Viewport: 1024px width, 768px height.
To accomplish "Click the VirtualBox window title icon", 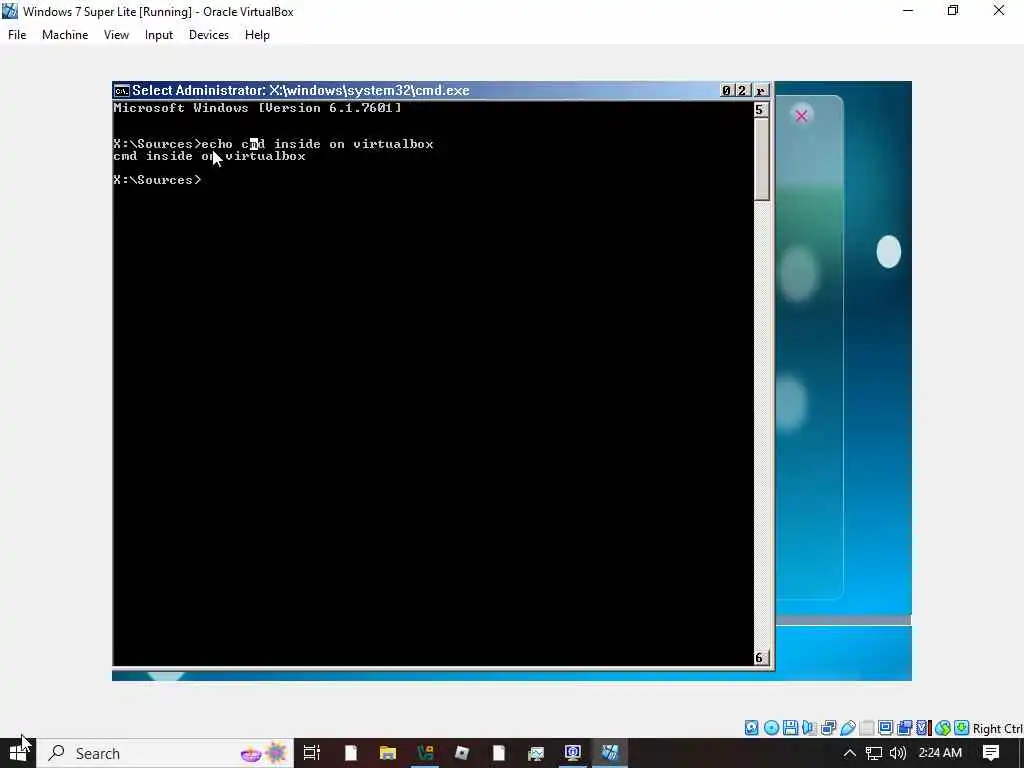I will 10,11.
